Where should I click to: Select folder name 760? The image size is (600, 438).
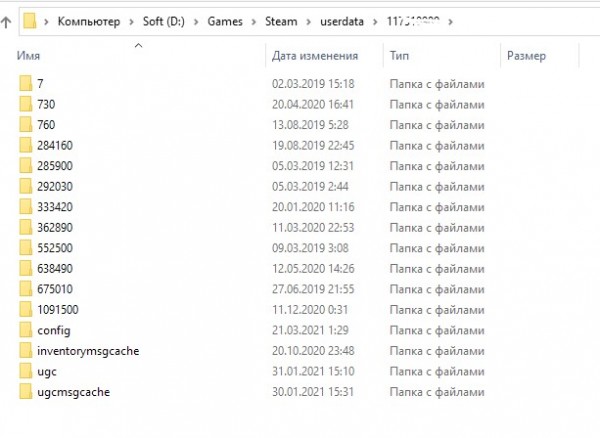click(46, 125)
